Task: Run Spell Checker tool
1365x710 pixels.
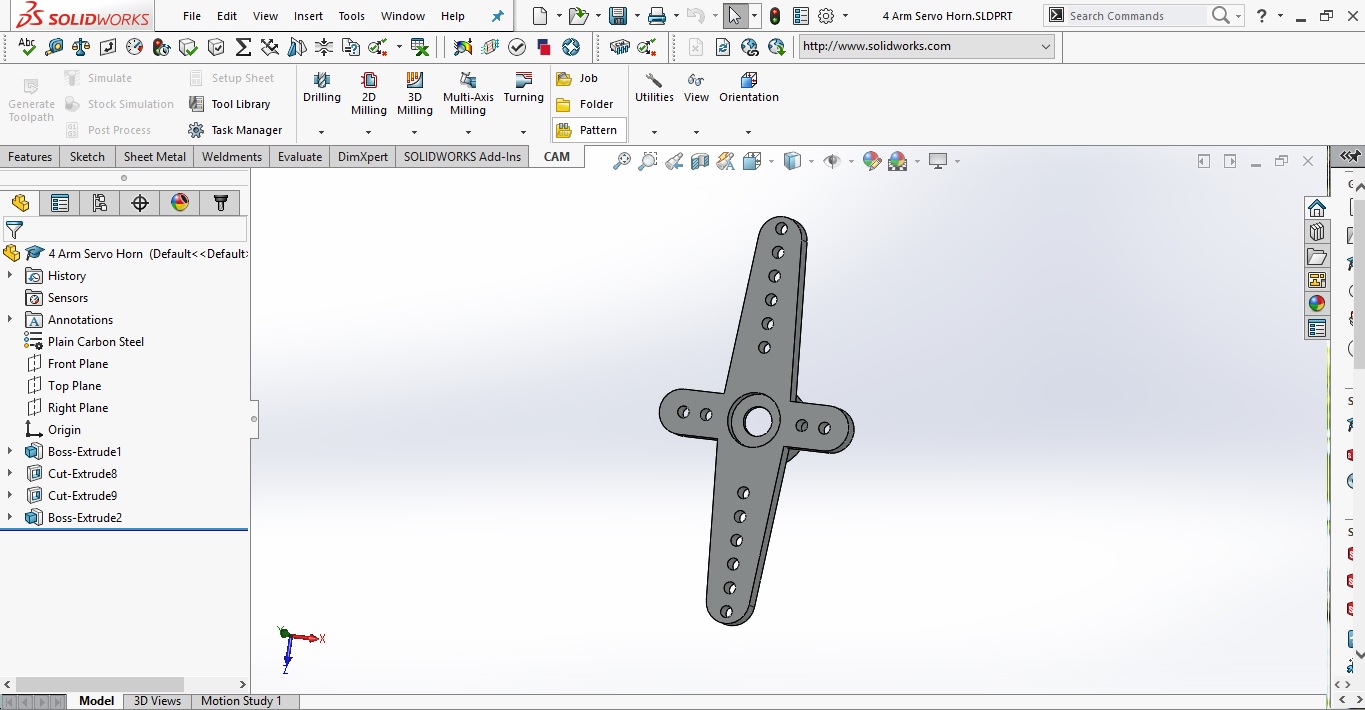Action: 27,47
